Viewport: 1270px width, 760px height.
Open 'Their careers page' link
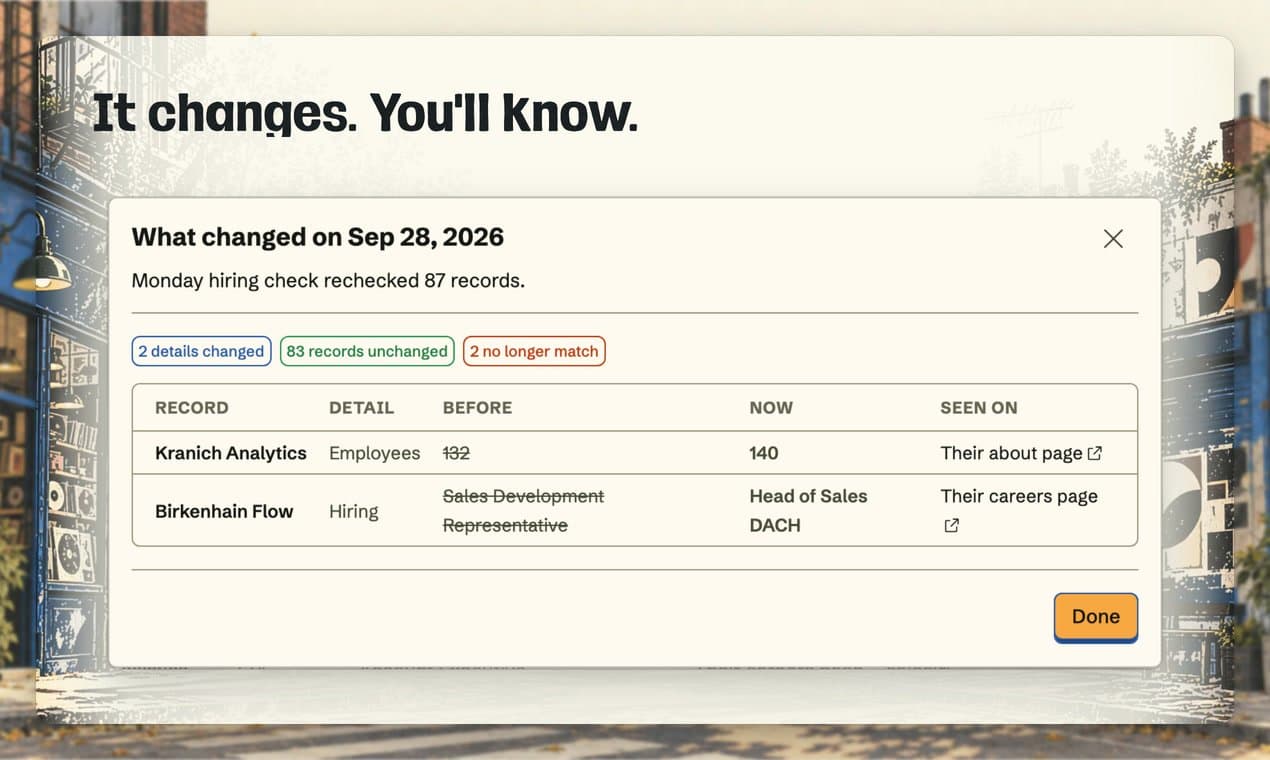[1019, 510]
